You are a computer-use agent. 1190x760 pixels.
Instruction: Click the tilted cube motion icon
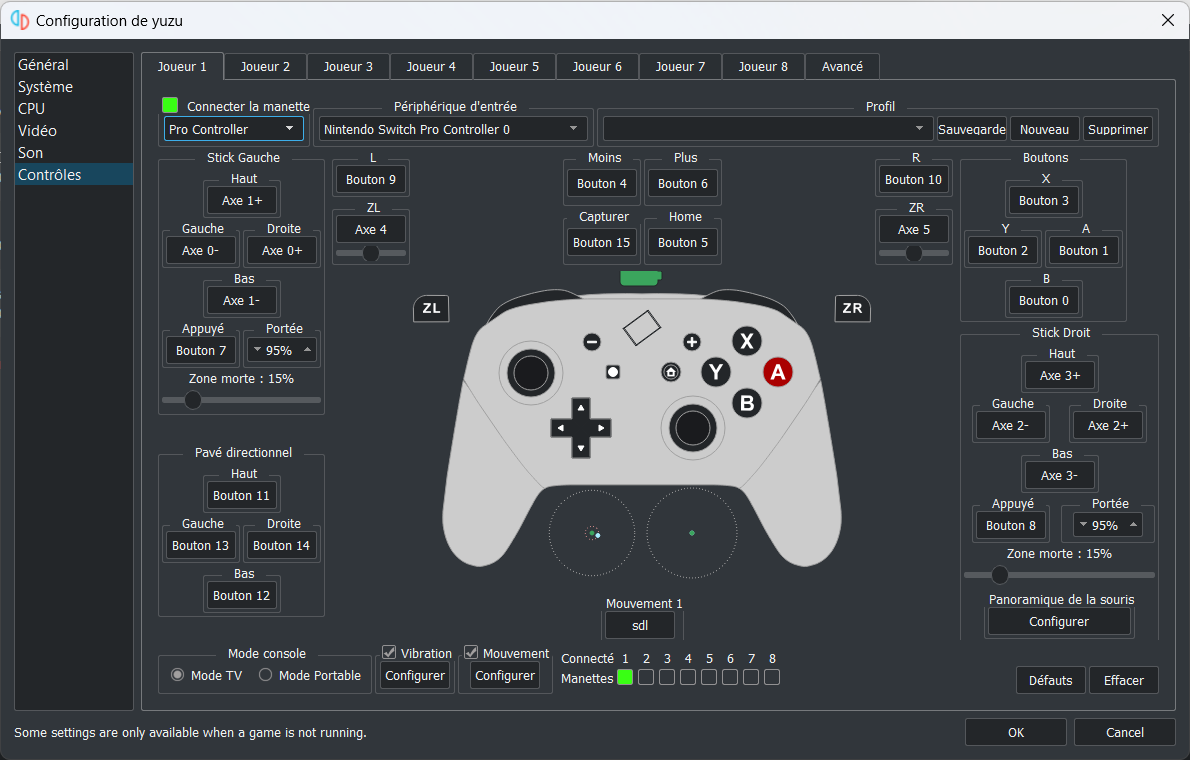pyautogui.click(x=641, y=328)
